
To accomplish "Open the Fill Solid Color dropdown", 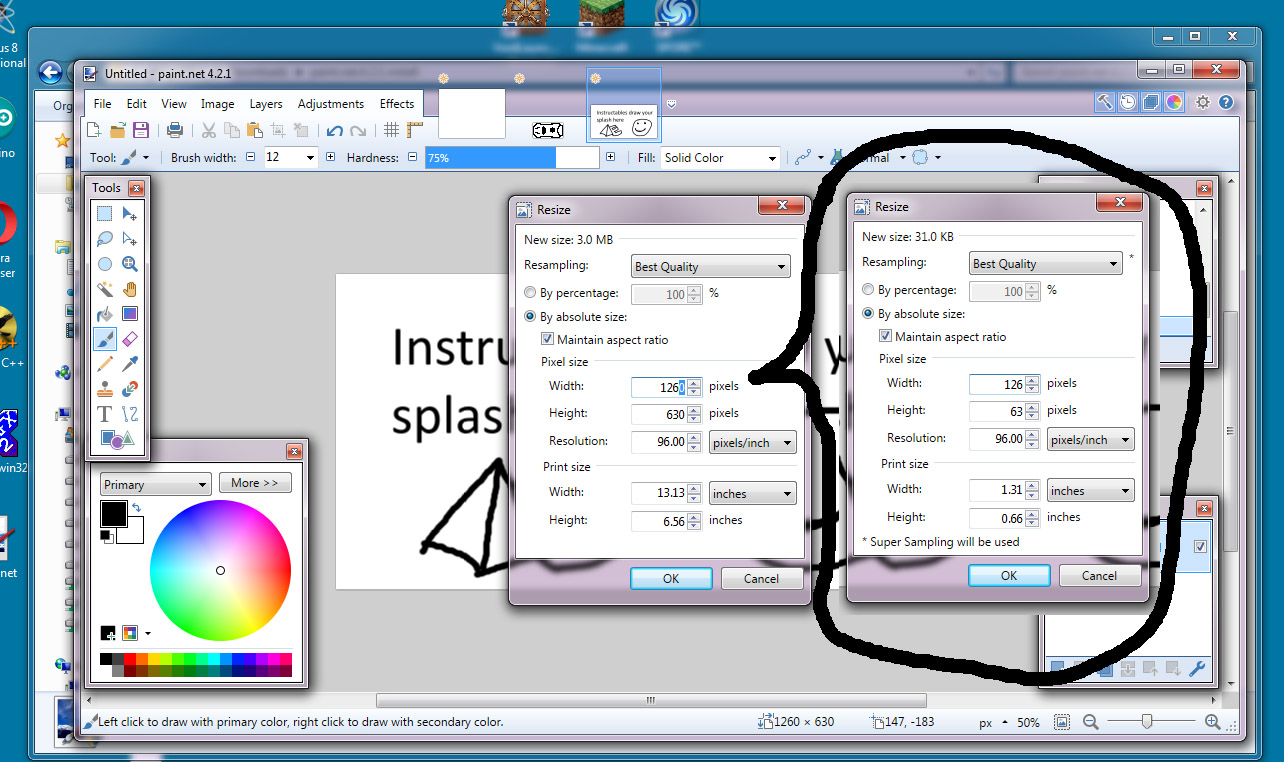I will 721,158.
